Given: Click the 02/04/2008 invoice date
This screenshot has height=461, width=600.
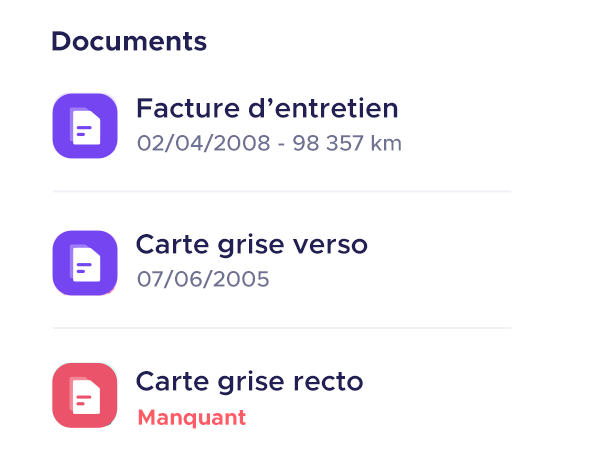Looking at the screenshot, I should (x=203, y=143).
